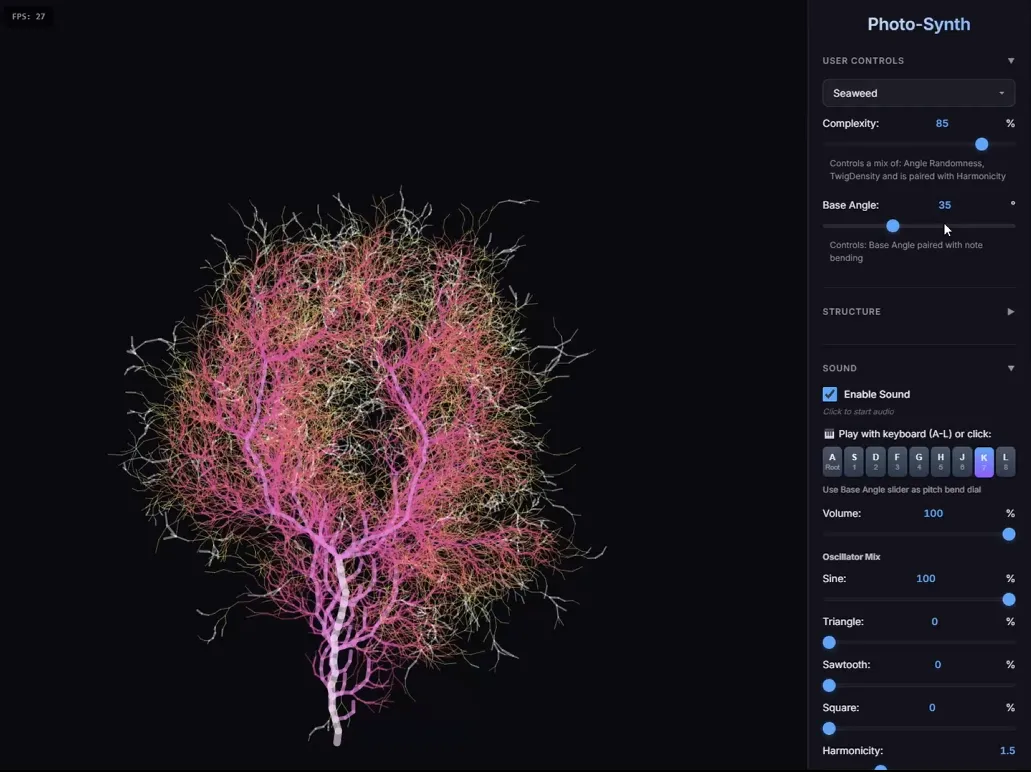Trigger the F note key

coord(897,461)
